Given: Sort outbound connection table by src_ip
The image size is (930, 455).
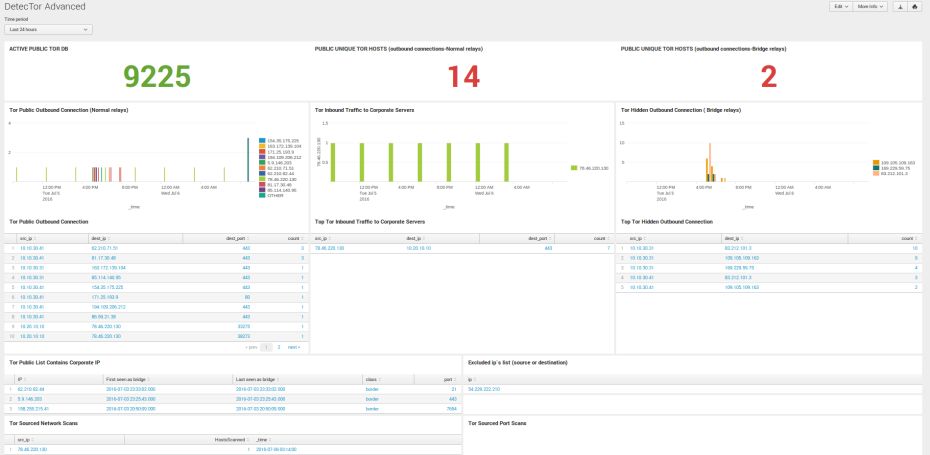Looking at the screenshot, I should [x=28, y=238].
